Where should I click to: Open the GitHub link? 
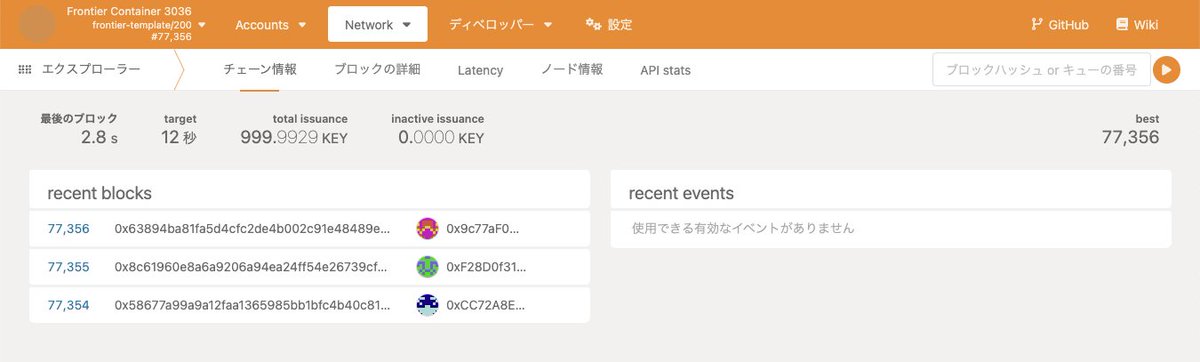pyautogui.click(x=1059, y=24)
